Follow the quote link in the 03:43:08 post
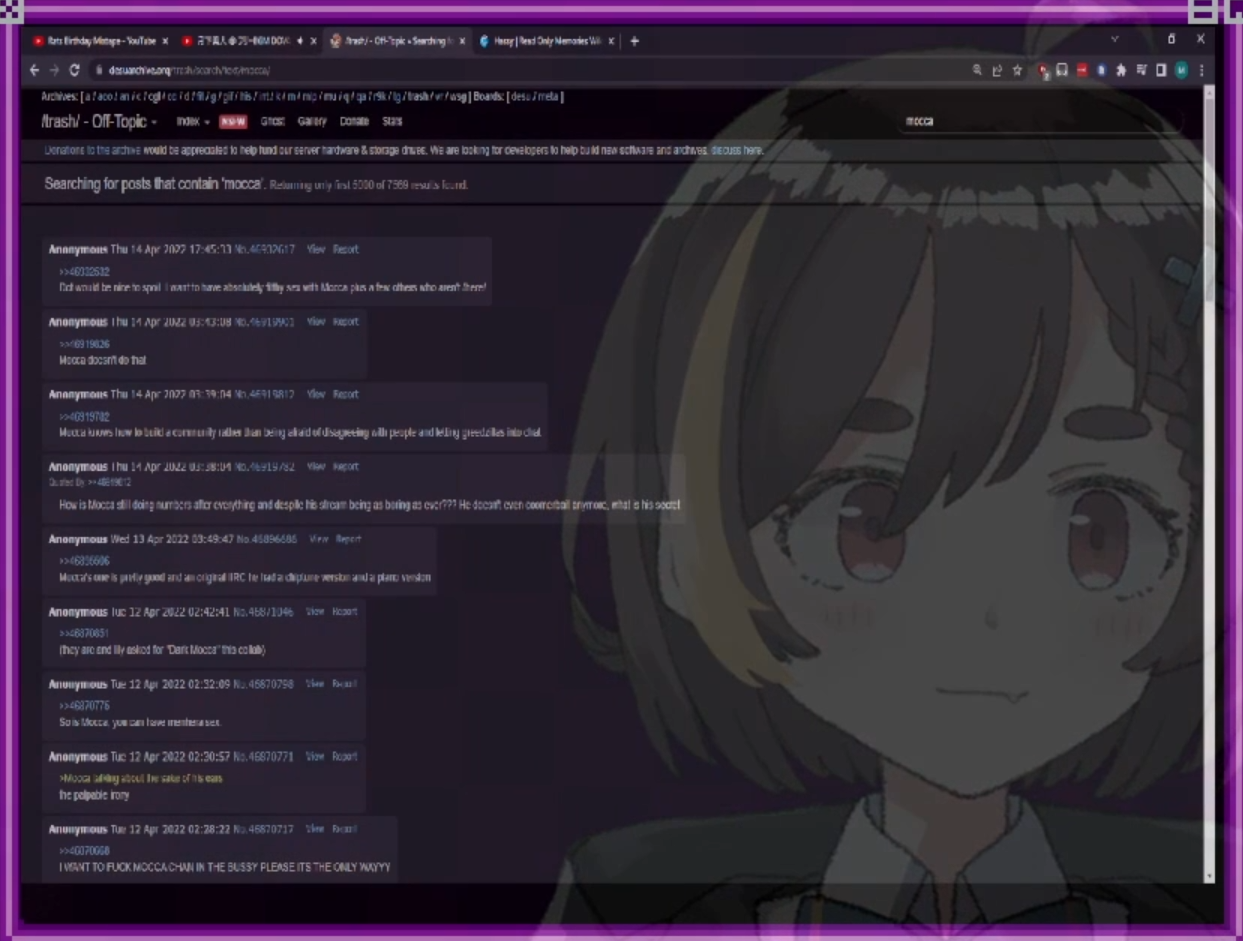 point(84,344)
